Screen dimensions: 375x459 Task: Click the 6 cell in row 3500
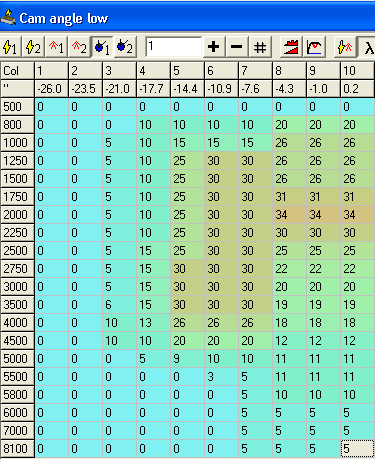(120, 305)
